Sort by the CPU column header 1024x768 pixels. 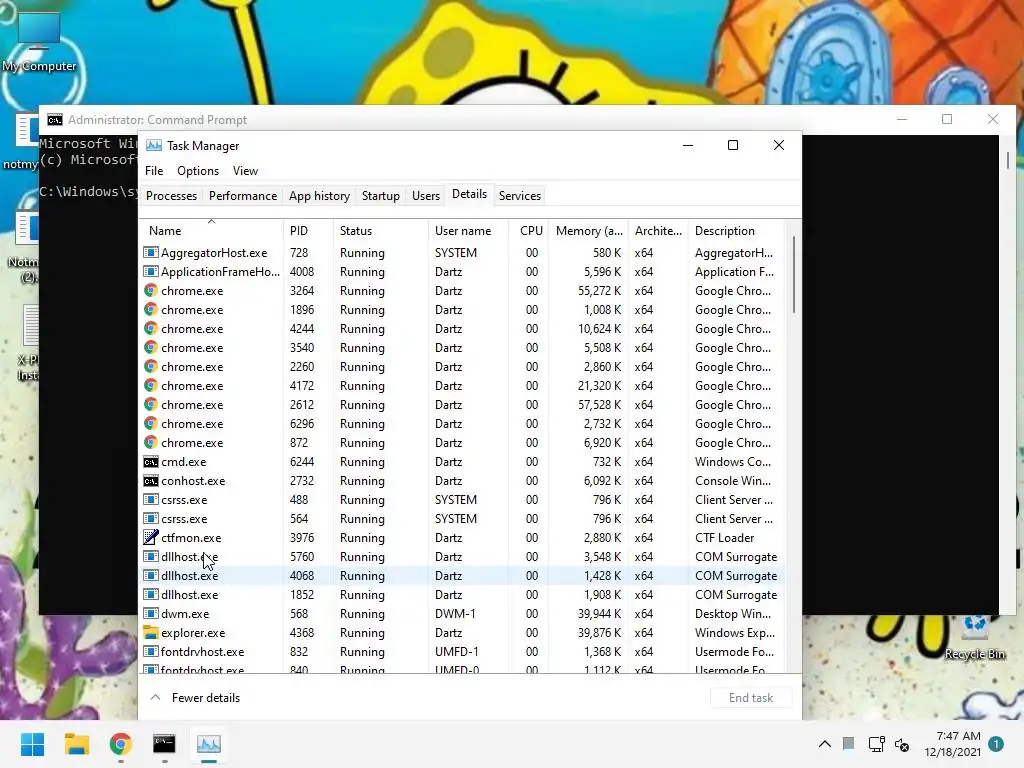pyautogui.click(x=529, y=231)
